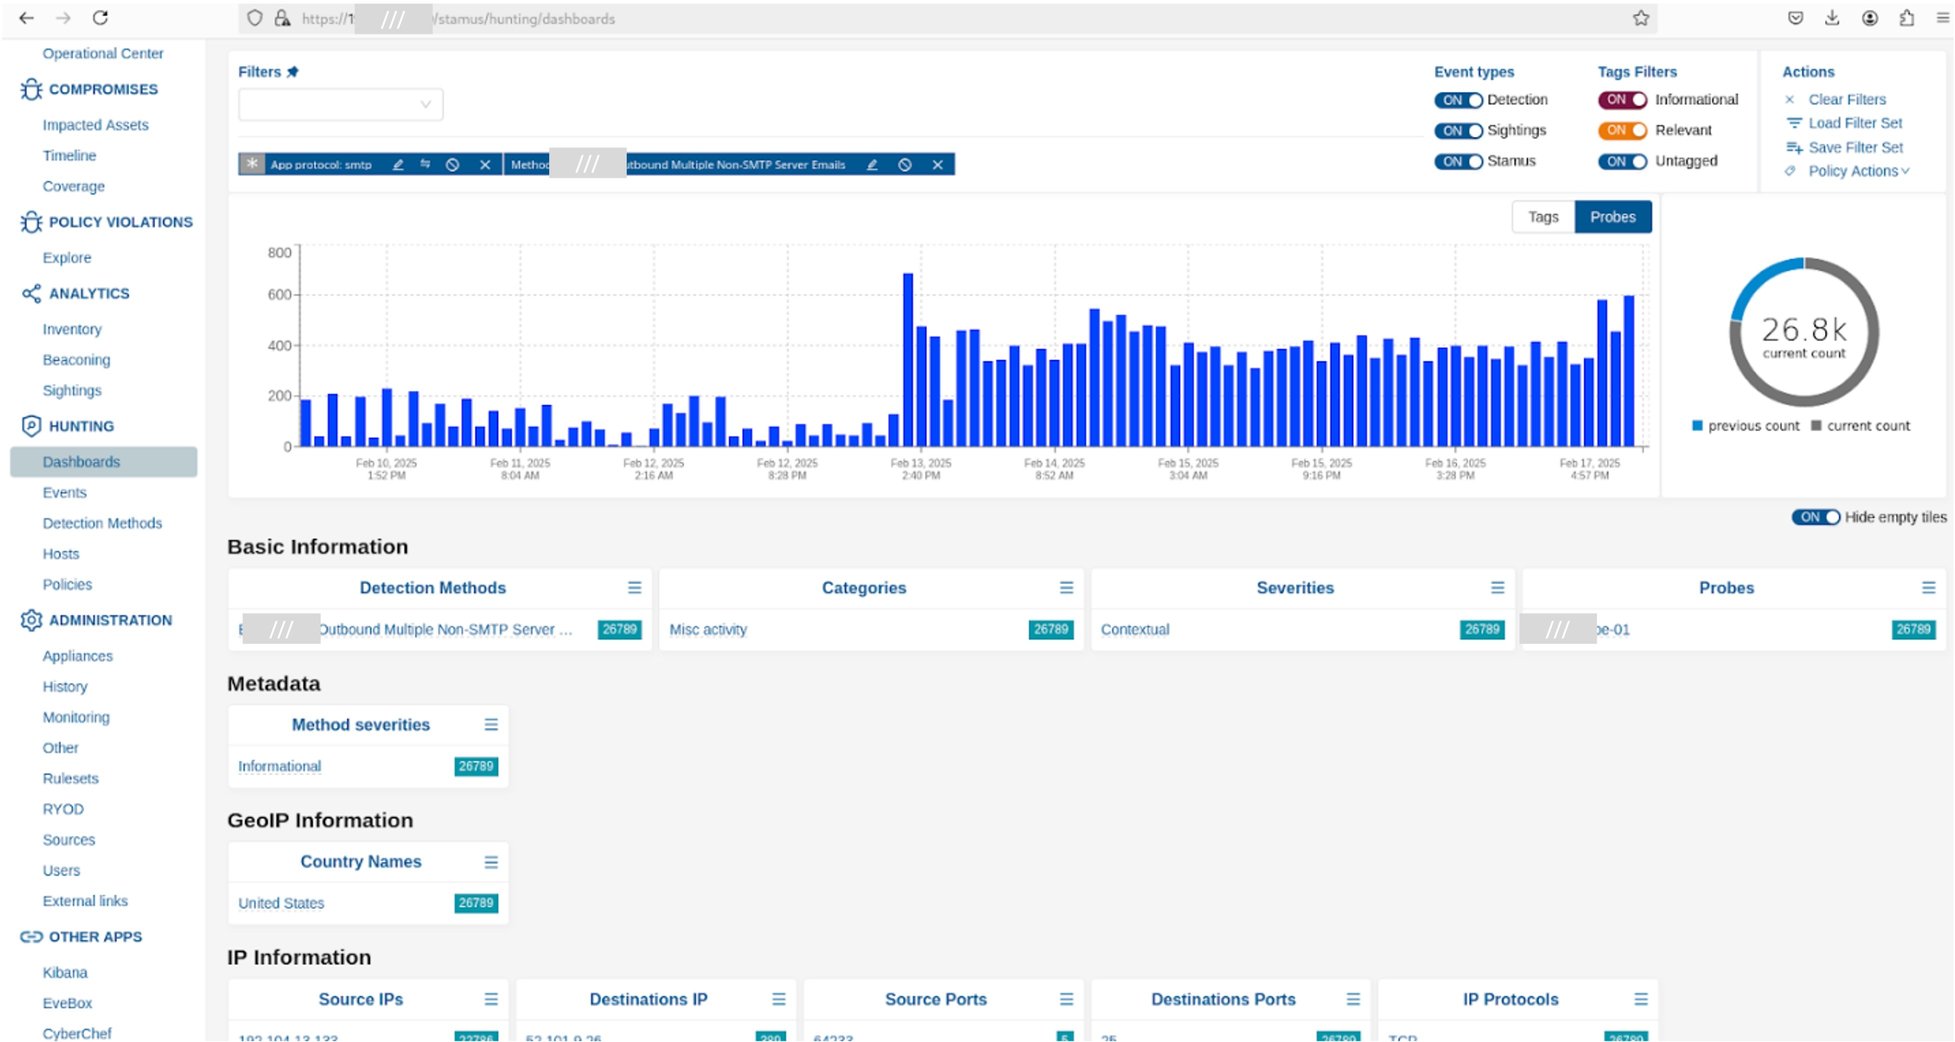Turn off the Informational tags filter
The width and height of the screenshot is (1955, 1042).
tap(1622, 100)
